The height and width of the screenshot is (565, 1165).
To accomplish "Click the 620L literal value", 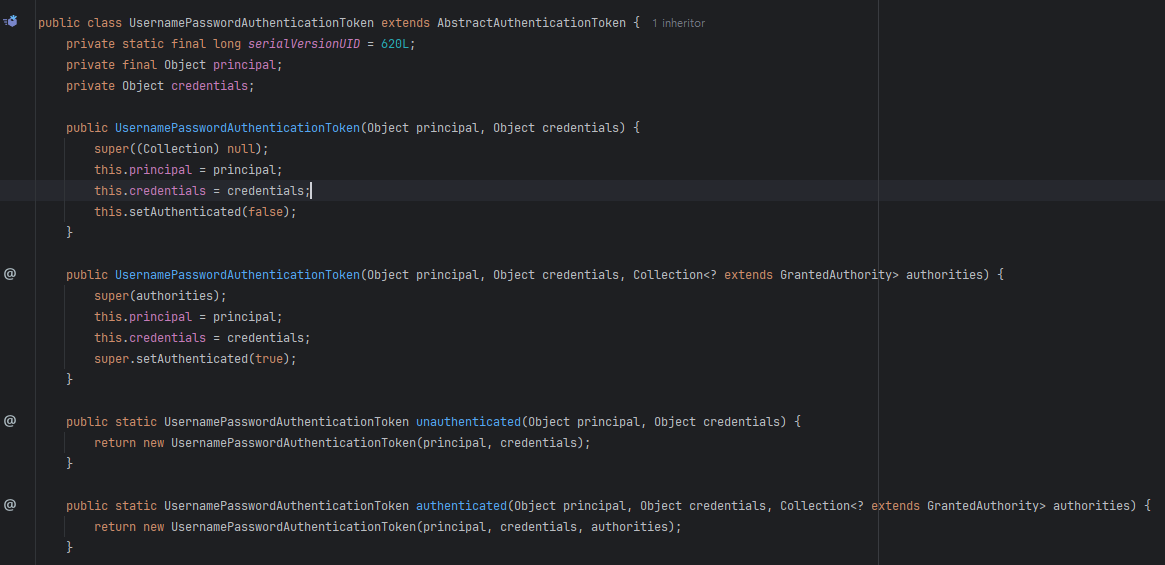I will [395, 44].
